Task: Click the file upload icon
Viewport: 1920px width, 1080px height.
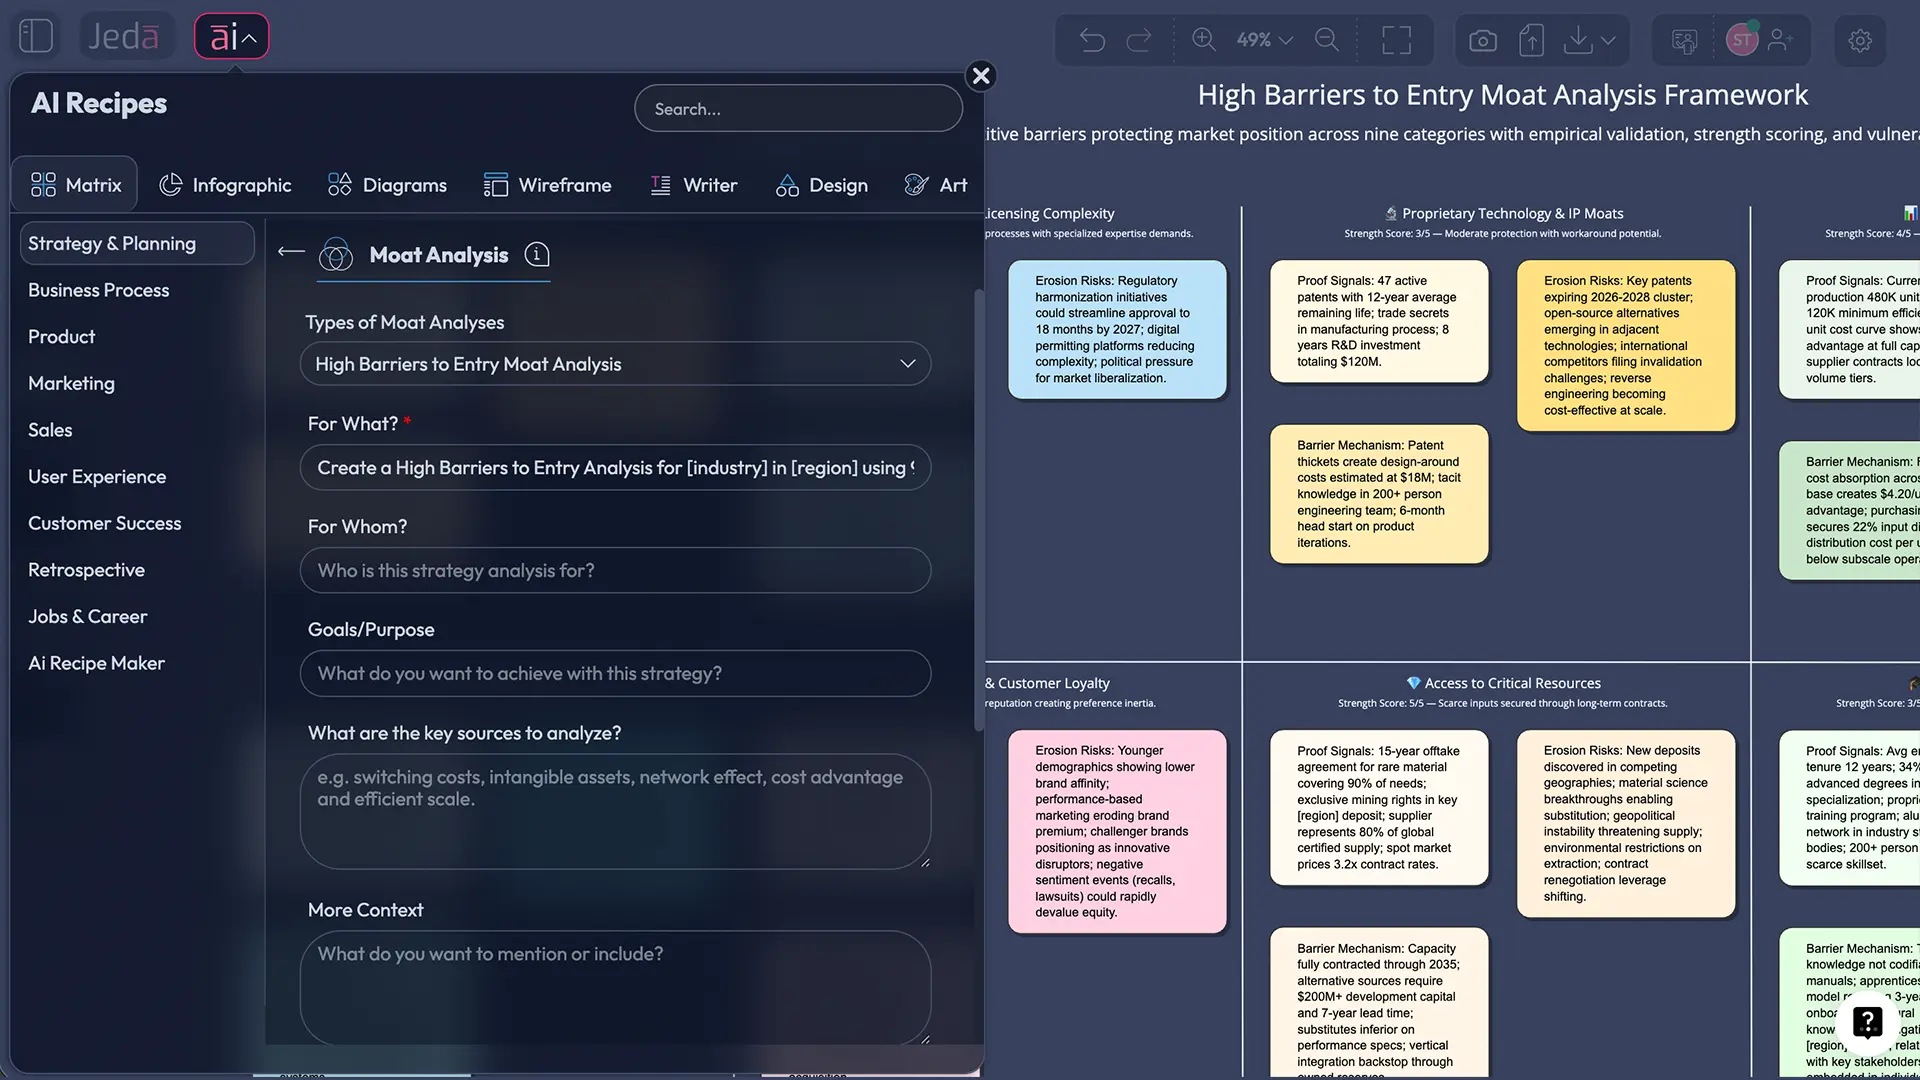Action: pyautogui.click(x=1531, y=40)
